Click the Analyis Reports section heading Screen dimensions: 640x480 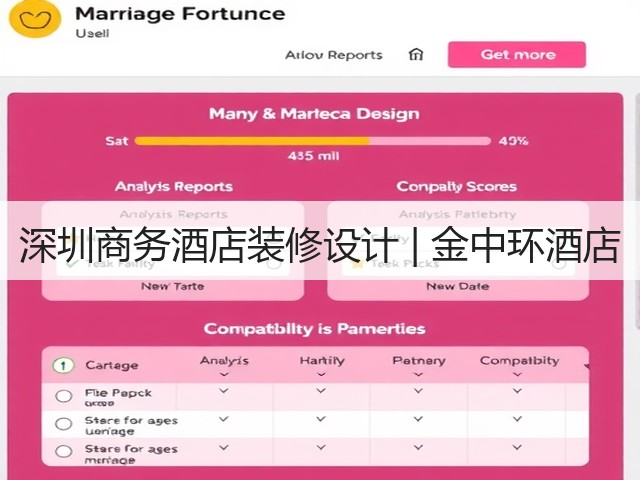pos(174,187)
